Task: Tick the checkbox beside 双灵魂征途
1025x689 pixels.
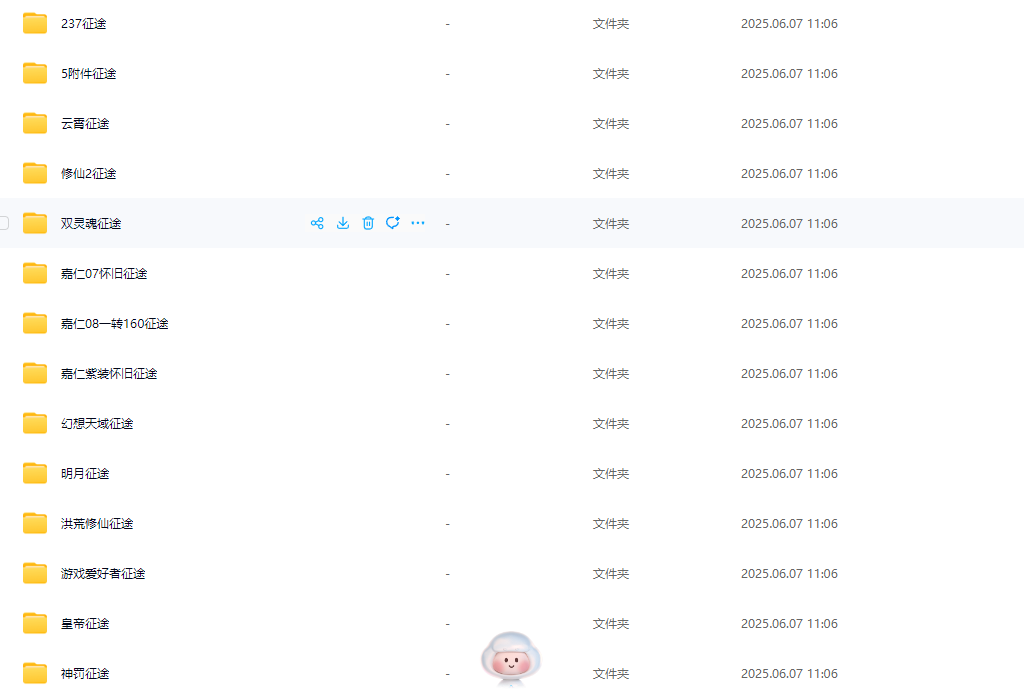Action: 4,223
